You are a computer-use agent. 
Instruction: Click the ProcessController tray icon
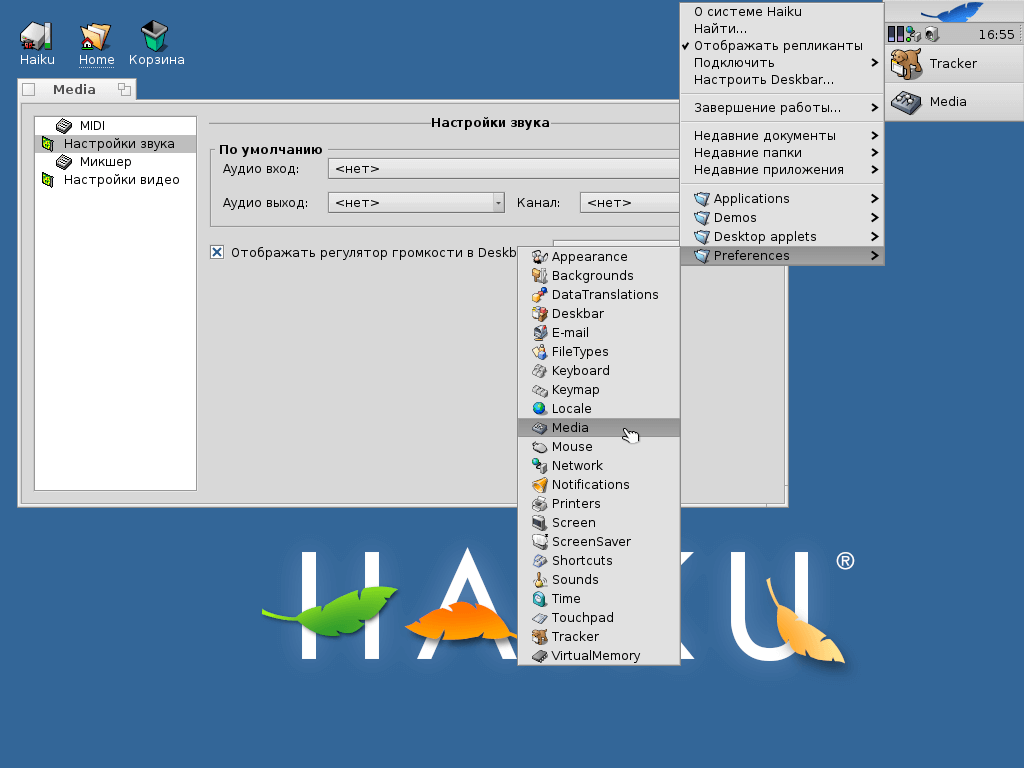point(896,34)
